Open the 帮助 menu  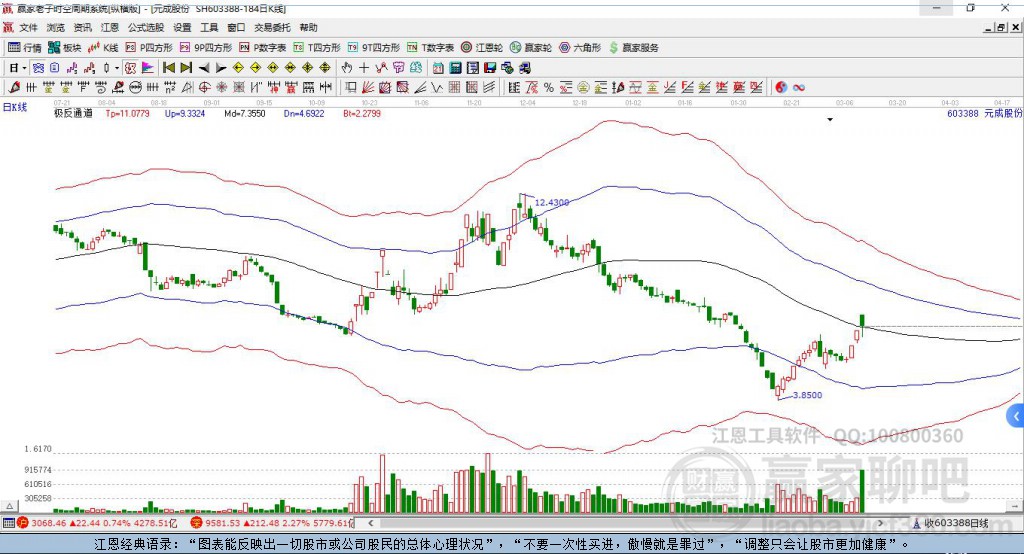pos(308,27)
